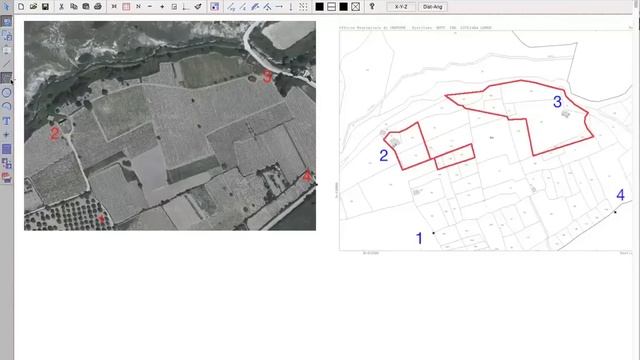Click the Dist-Ang button
This screenshot has height=360, width=640.
[433, 7]
